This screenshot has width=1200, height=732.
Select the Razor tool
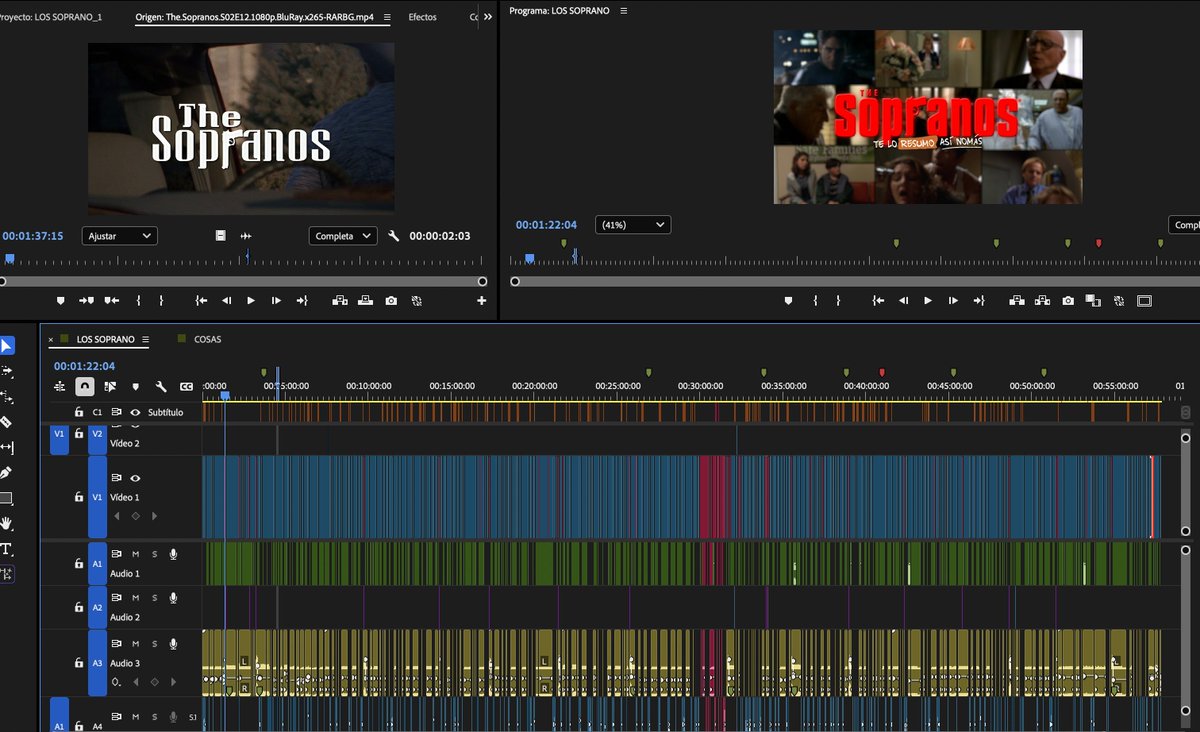[7, 422]
